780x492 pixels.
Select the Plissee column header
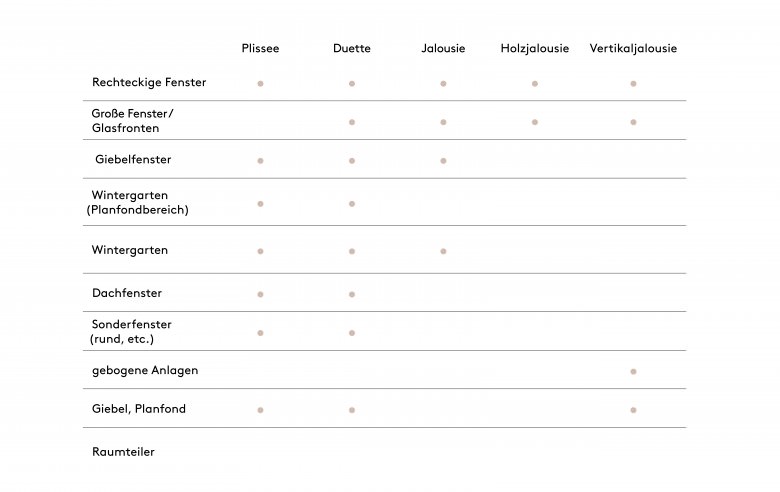[x=260, y=48]
